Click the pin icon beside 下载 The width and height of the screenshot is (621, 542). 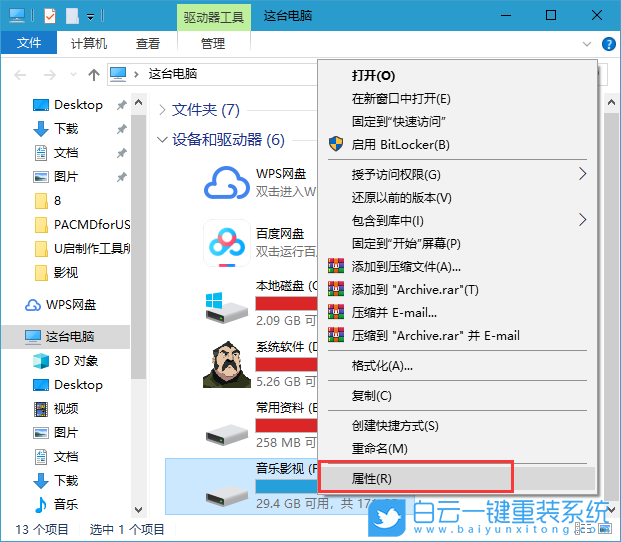[121, 129]
